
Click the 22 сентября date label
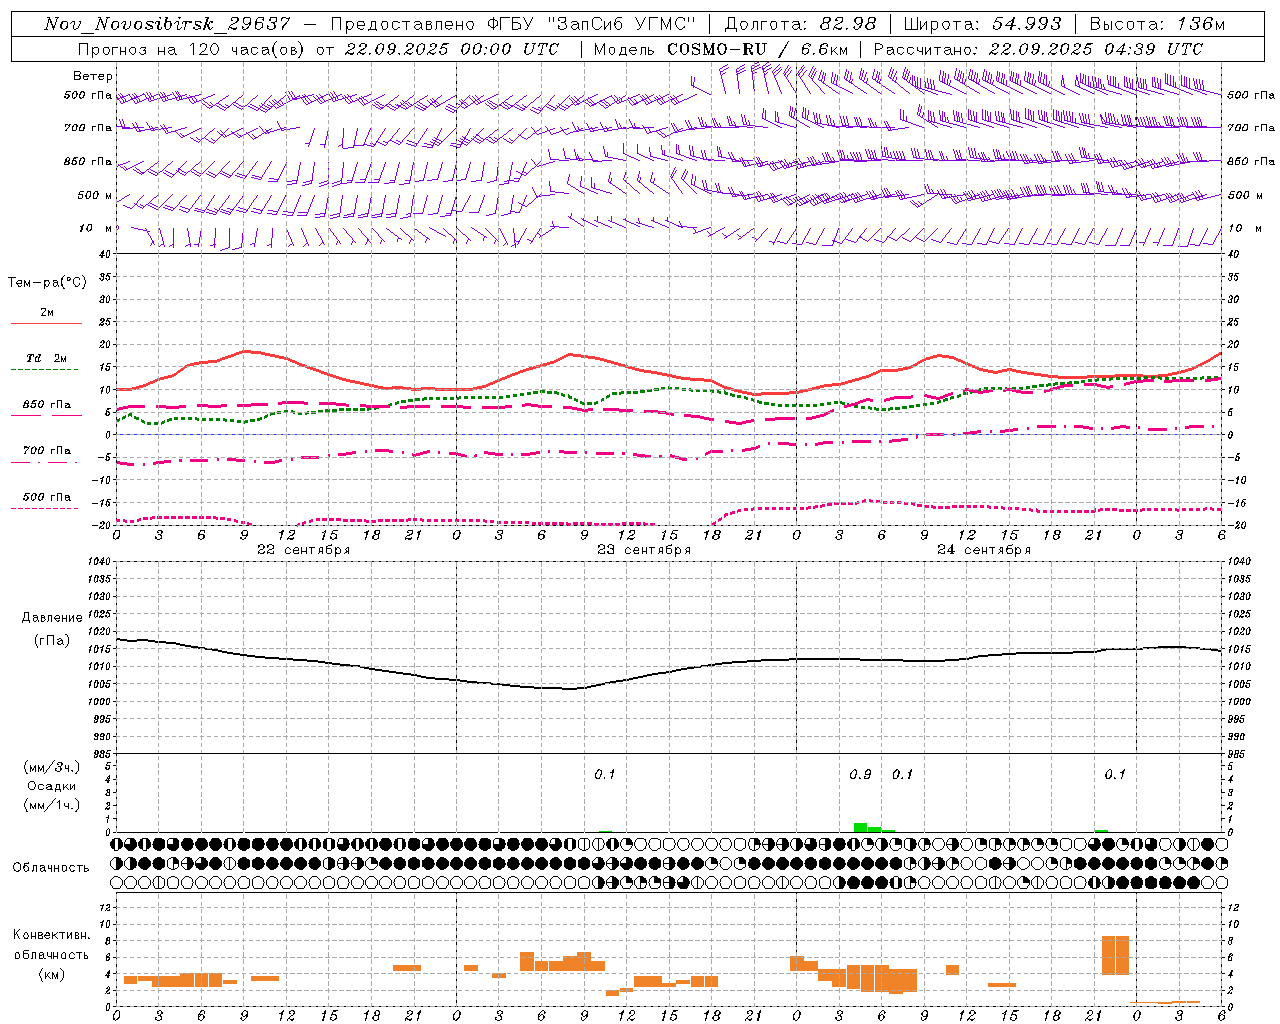(303, 550)
